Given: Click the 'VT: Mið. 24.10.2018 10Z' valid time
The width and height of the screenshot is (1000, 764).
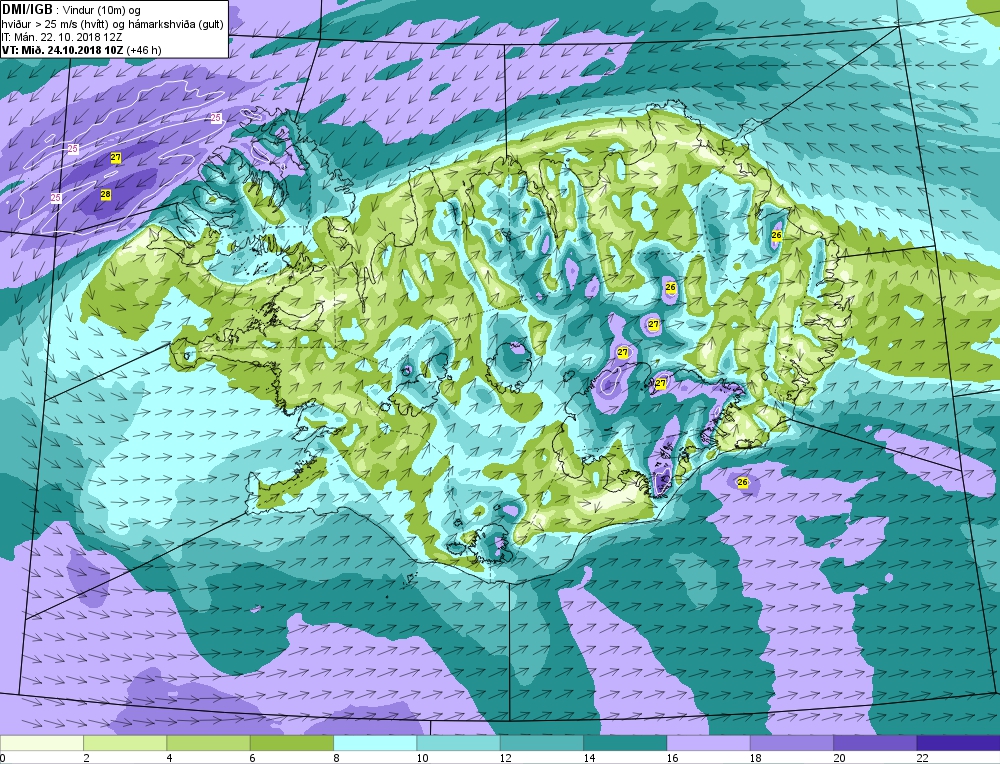Looking at the screenshot, I should (x=62, y=50).
